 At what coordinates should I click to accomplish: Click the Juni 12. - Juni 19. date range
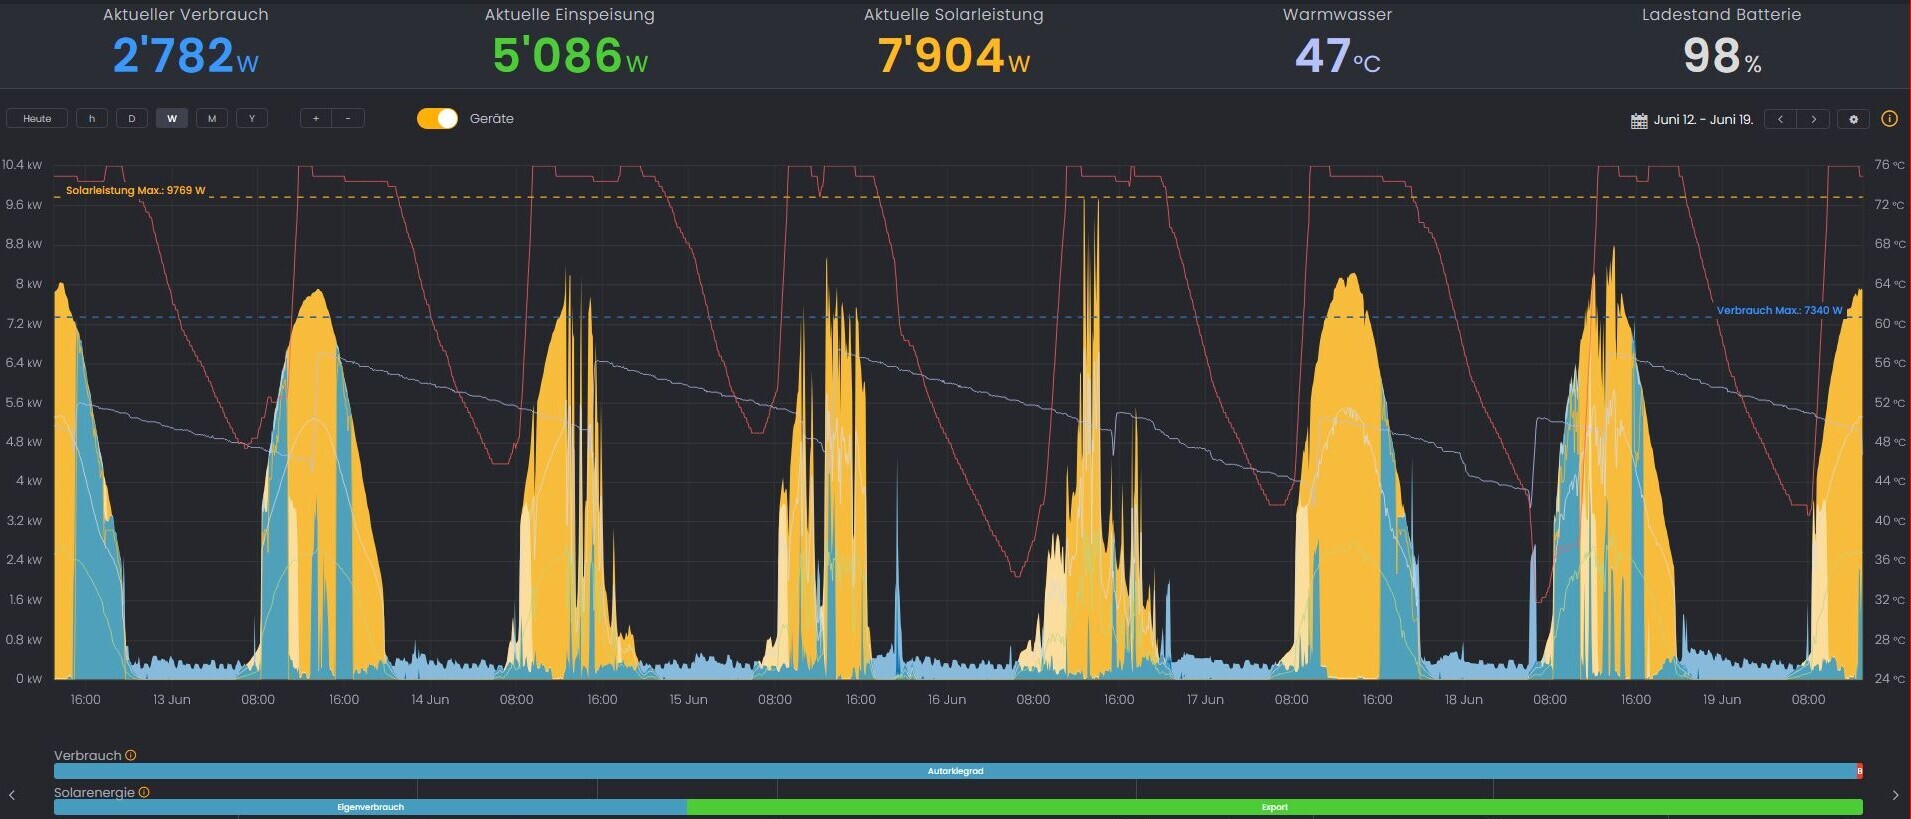point(1703,119)
